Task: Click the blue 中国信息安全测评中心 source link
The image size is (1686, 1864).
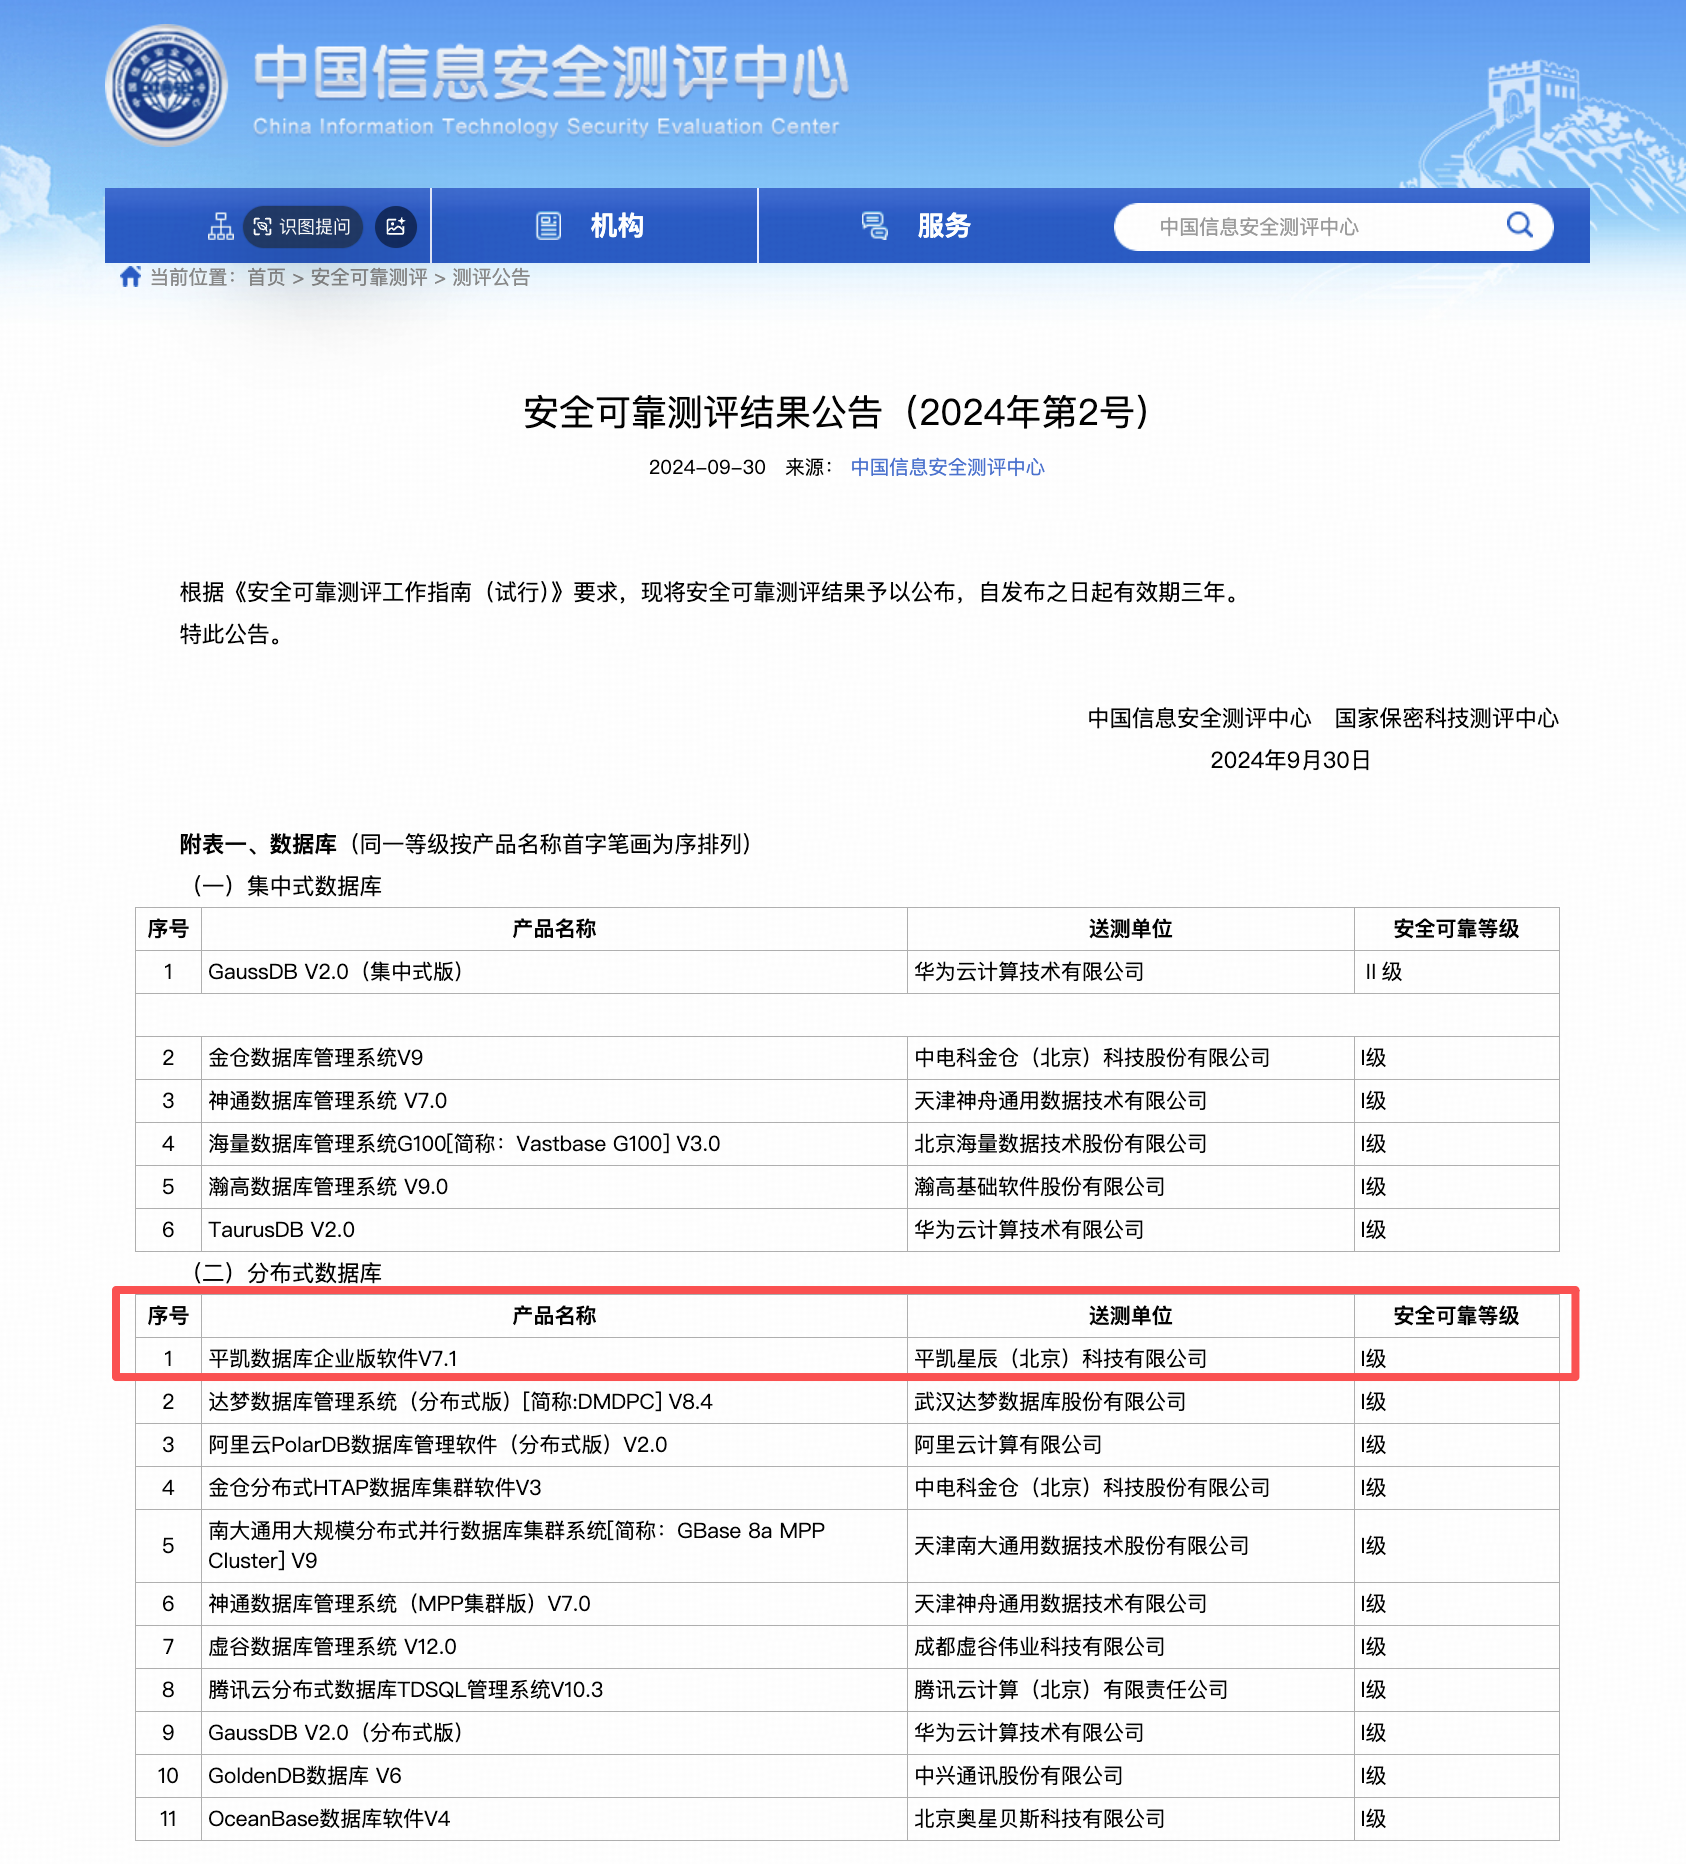Action: point(947,467)
